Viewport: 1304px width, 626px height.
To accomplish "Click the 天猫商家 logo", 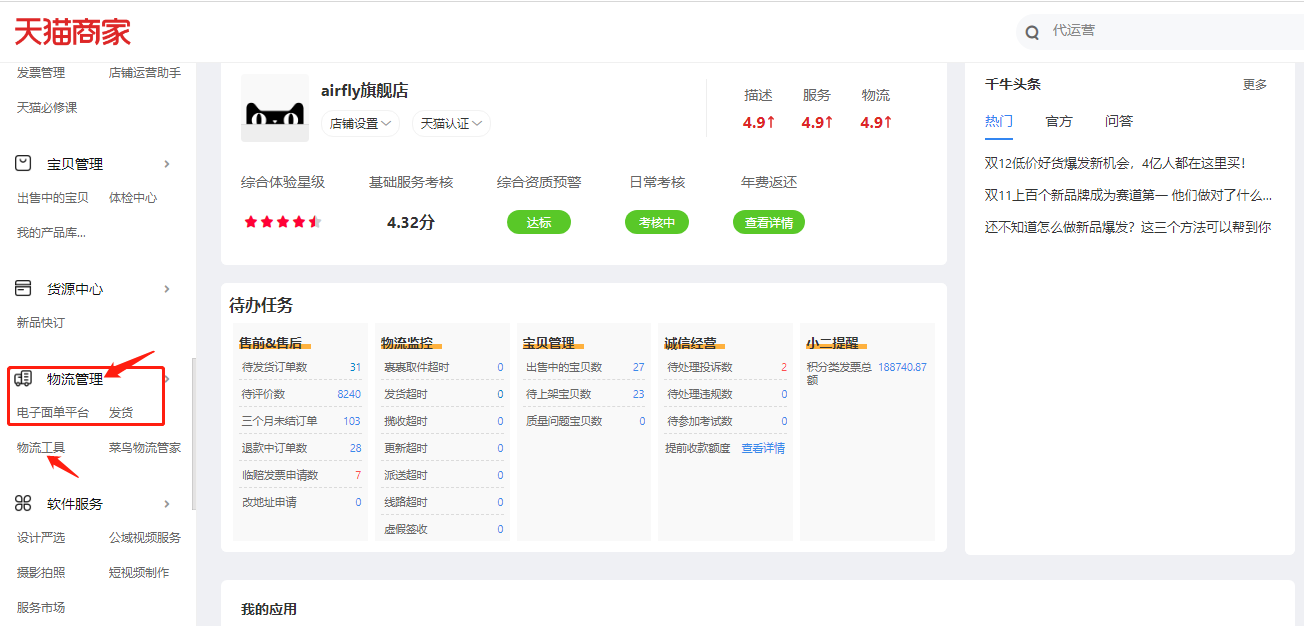I will [72, 32].
